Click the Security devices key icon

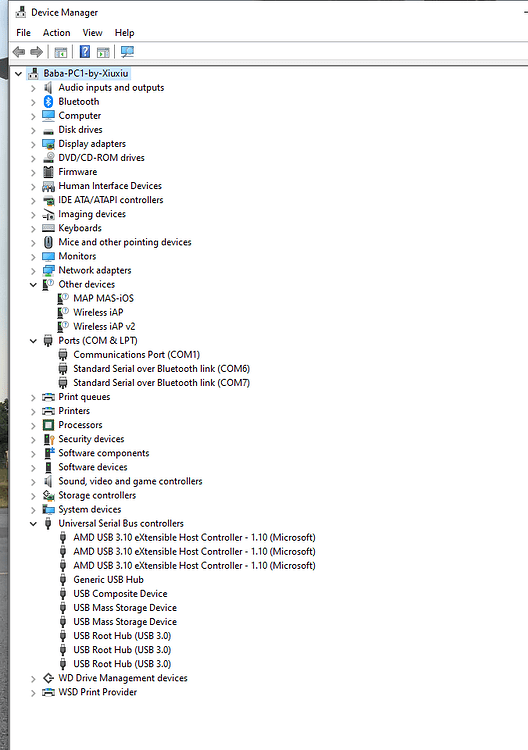[x=48, y=439]
